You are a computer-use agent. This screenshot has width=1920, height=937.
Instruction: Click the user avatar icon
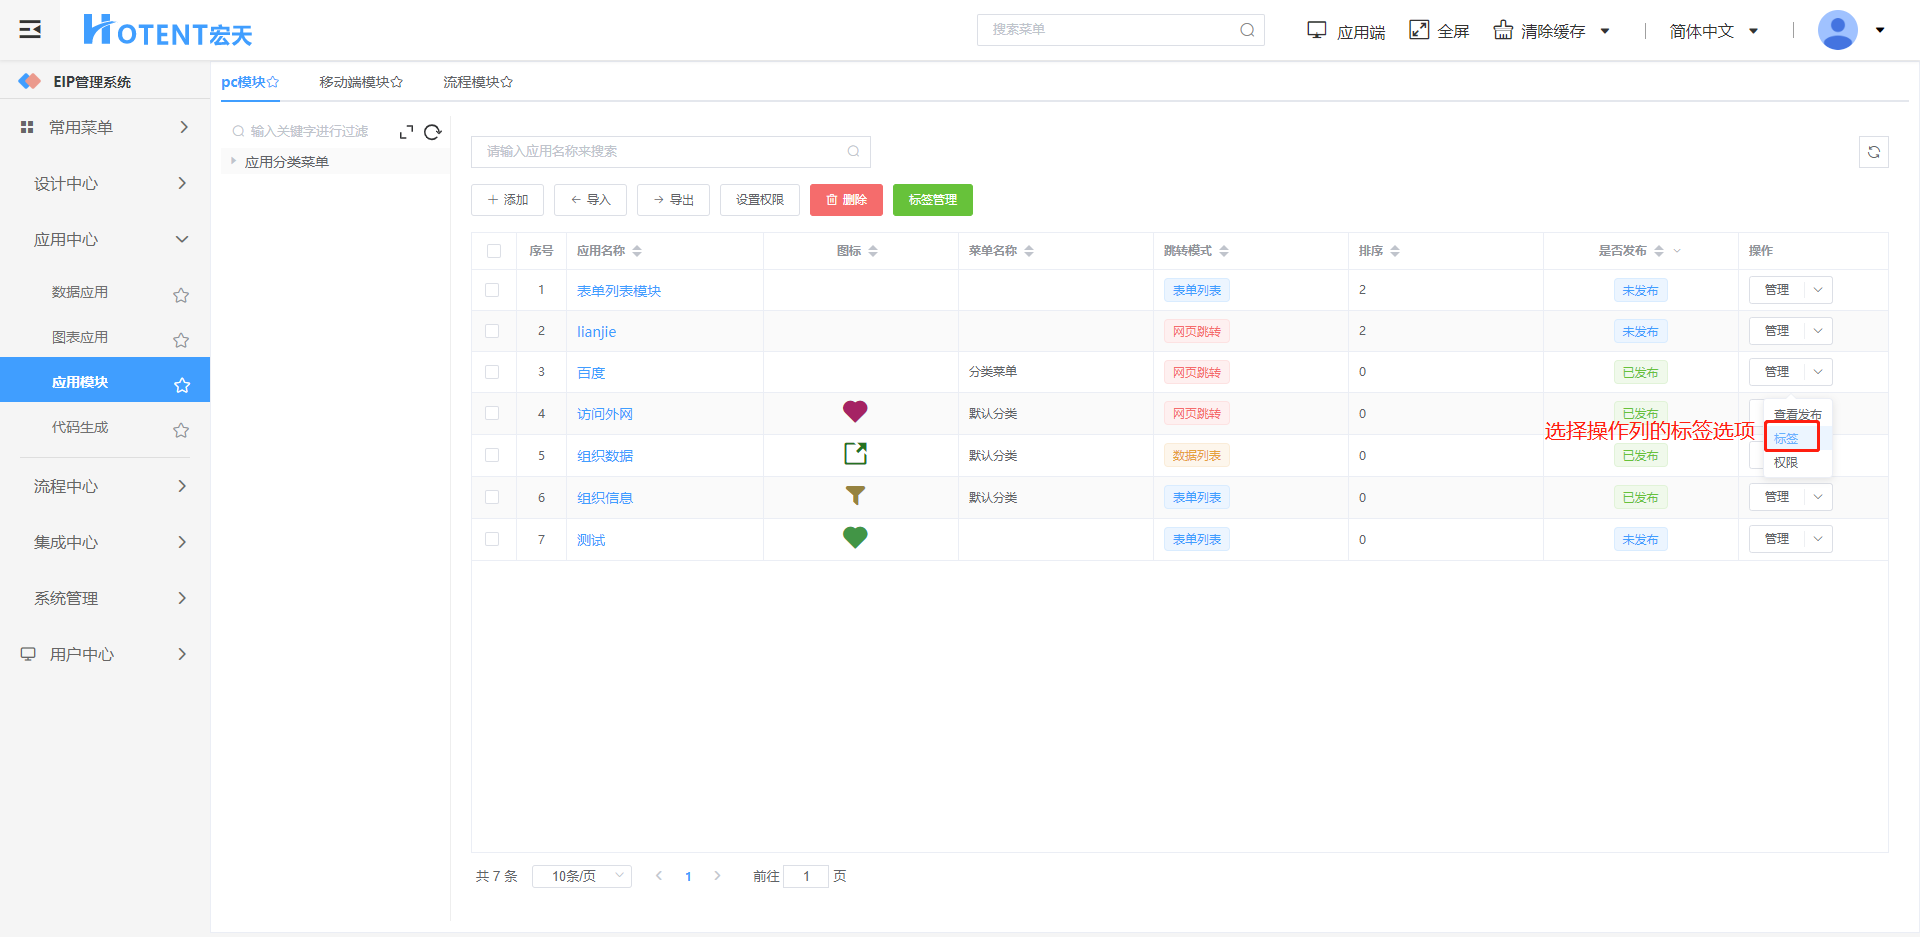[1837, 30]
